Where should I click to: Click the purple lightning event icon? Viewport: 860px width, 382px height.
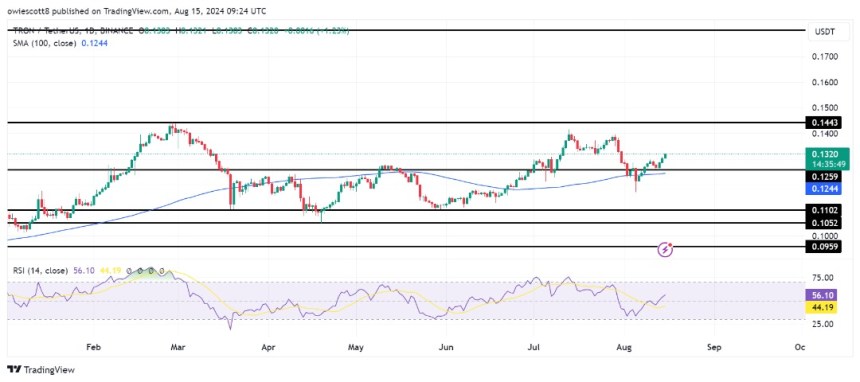click(x=666, y=250)
